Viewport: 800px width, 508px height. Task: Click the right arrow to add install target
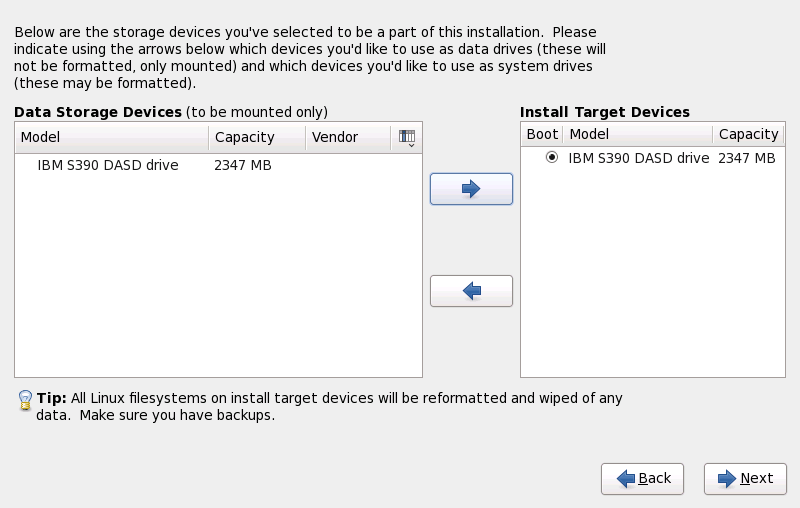[x=471, y=188]
